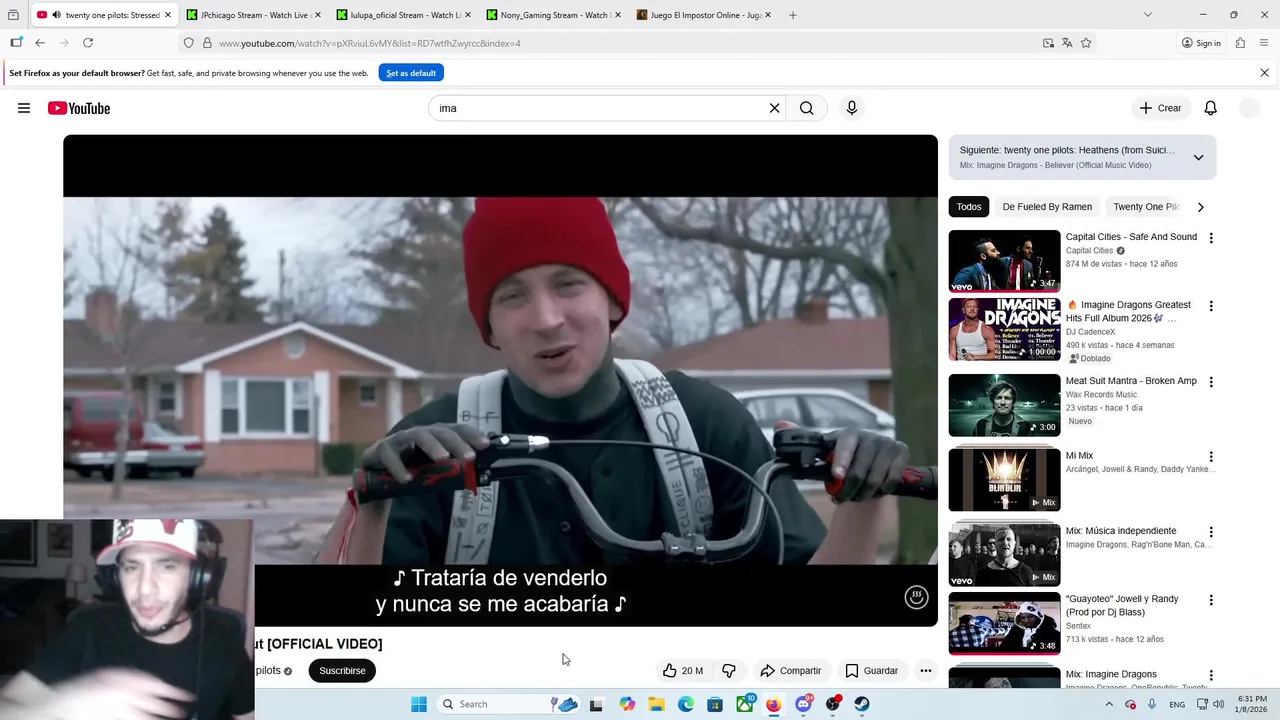
Task: Open Capital Cities - Safe And Sound title
Action: pos(1131,237)
